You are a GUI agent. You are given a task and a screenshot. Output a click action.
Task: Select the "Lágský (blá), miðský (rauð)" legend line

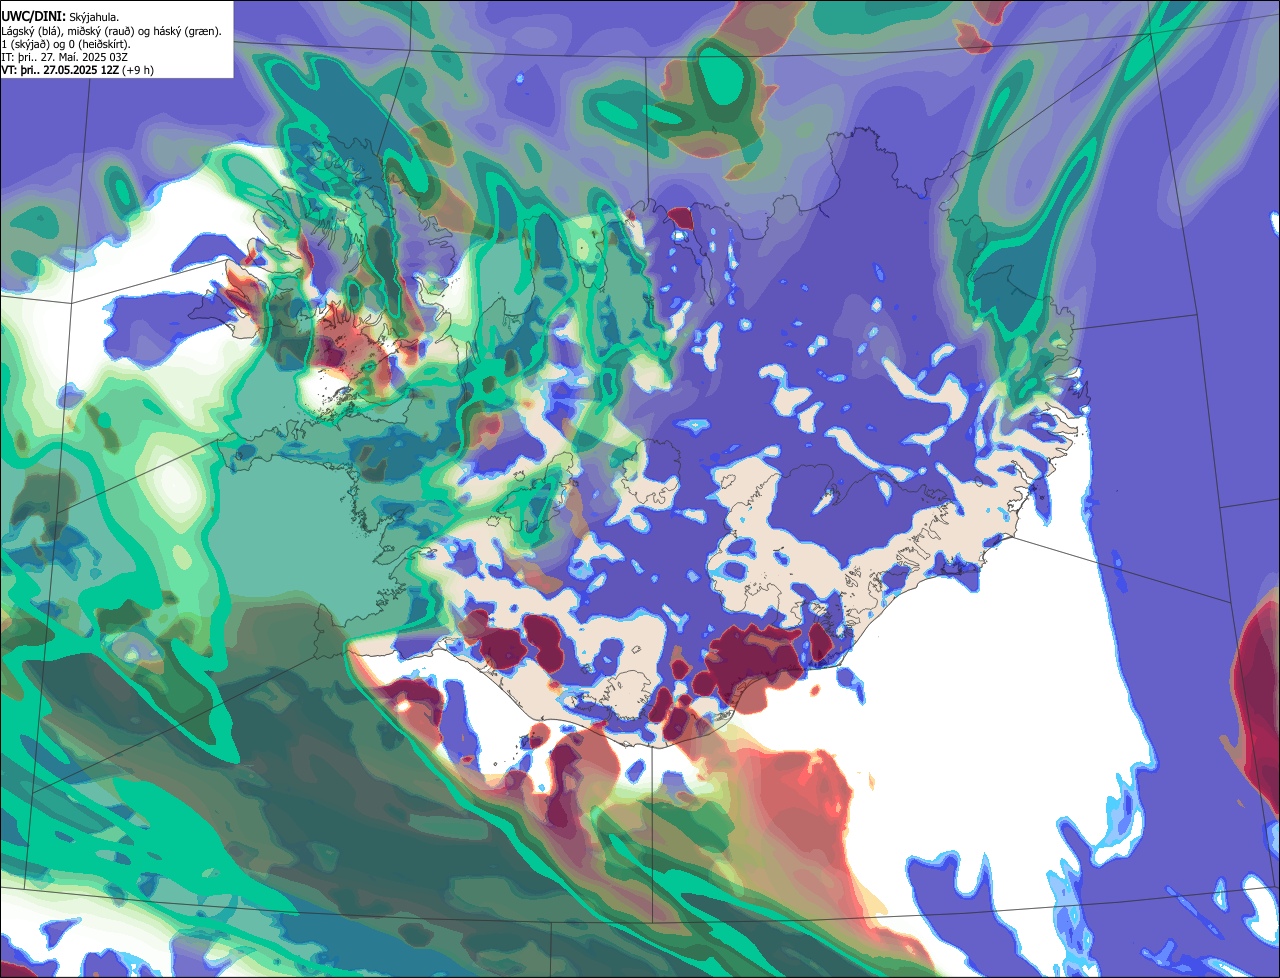click(112, 31)
